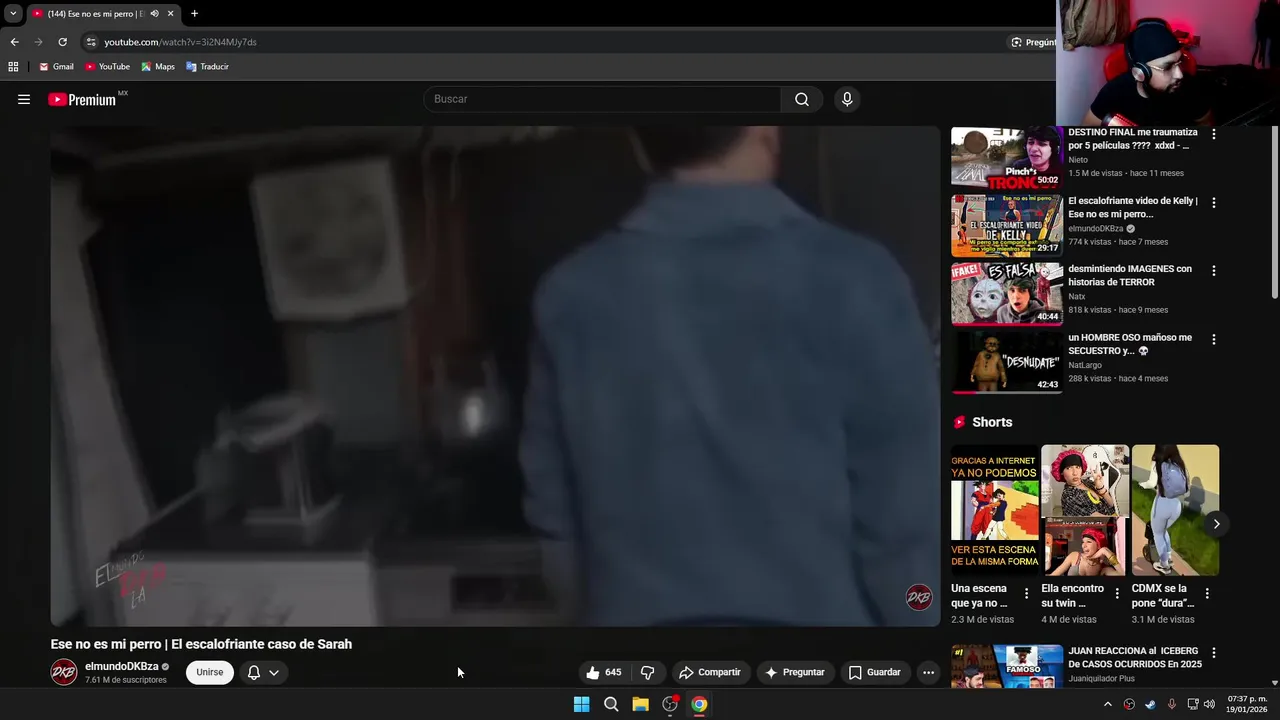Show hidden system tray icons

click(1107, 704)
